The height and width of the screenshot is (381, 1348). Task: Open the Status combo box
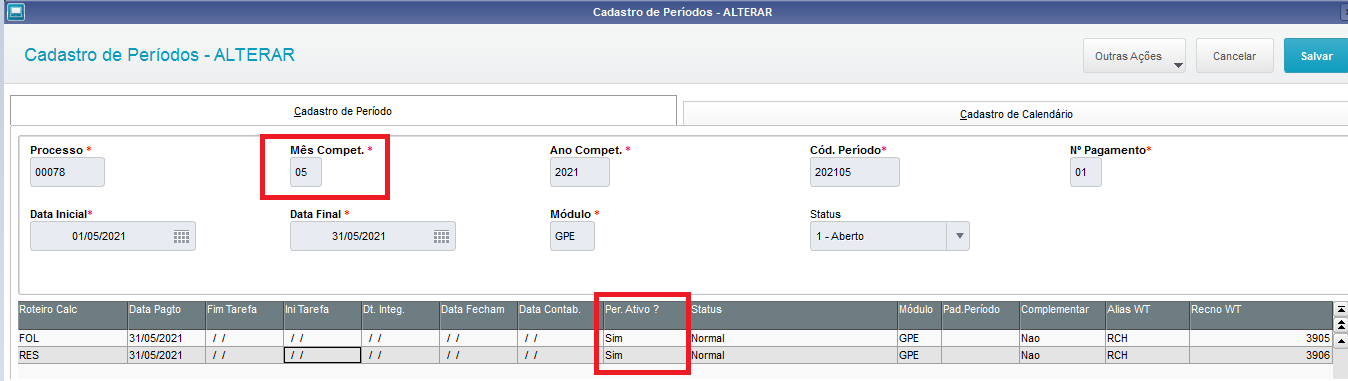tap(889, 236)
